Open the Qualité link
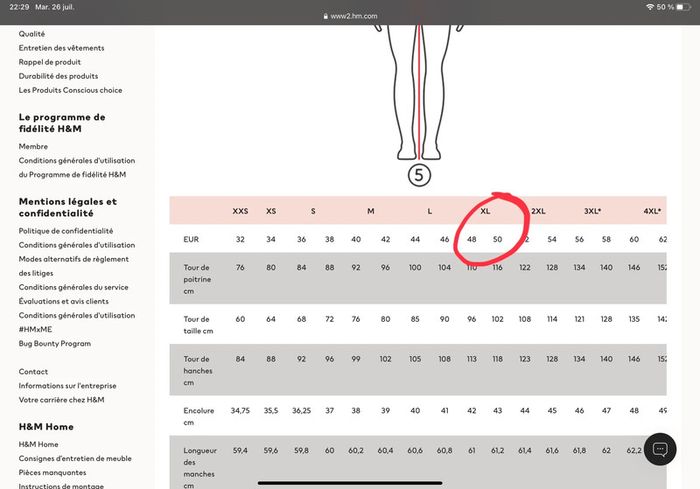Image resolution: width=700 pixels, height=489 pixels. [32, 34]
